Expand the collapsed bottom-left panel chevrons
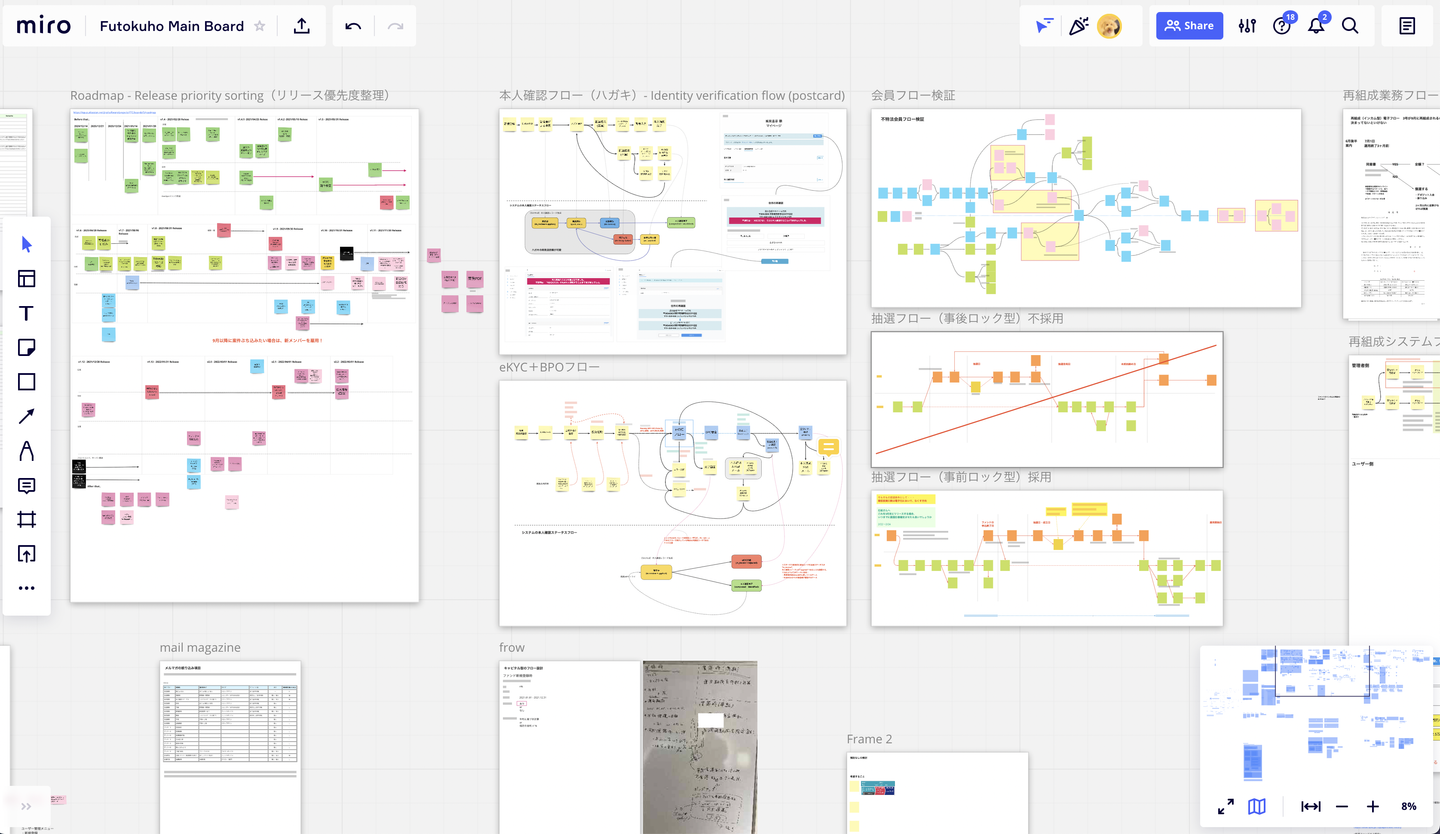The width and height of the screenshot is (1440, 834). (x=26, y=806)
